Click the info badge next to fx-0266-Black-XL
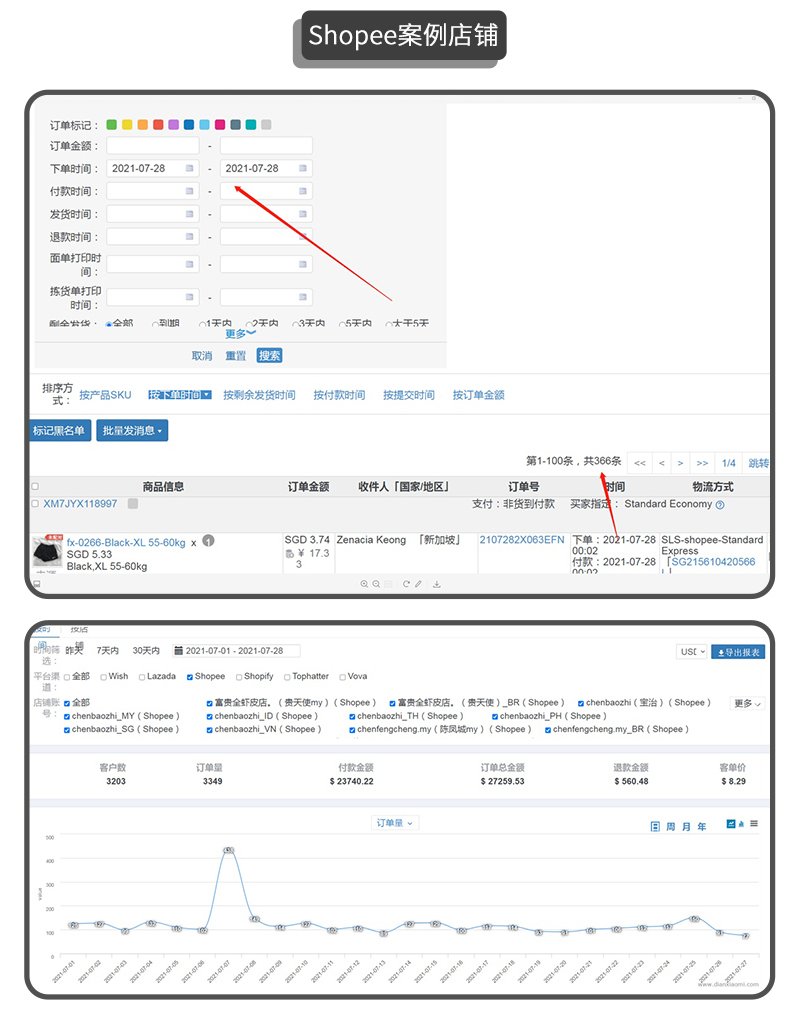Image resolution: width=790 pixels, height=1020 pixels. (x=208, y=541)
